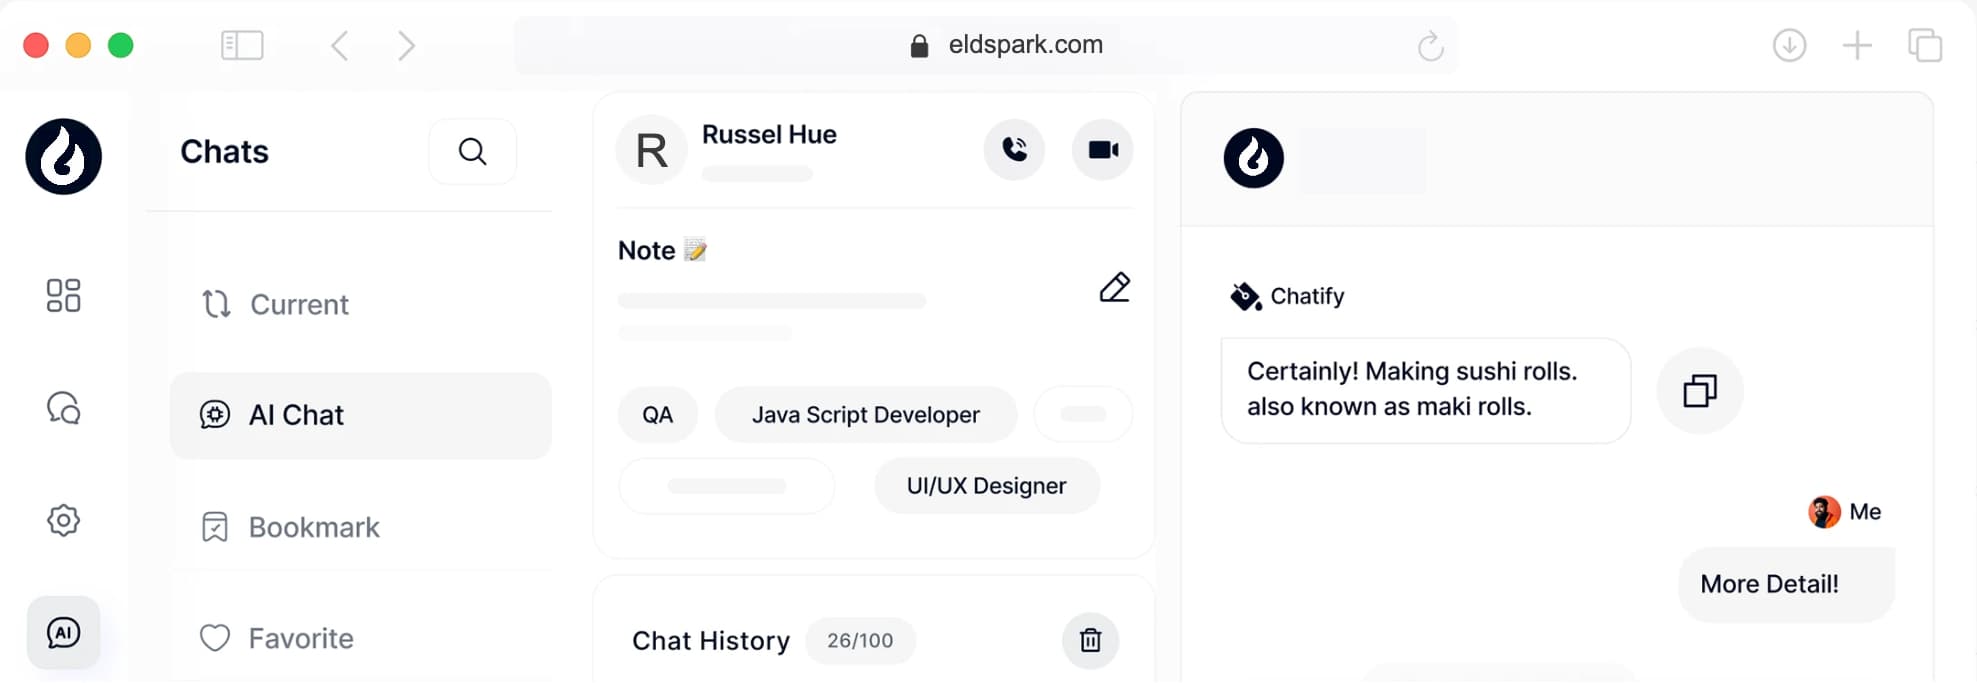Click Russel Hue's R avatar
The height and width of the screenshot is (683, 1977).
tap(651, 150)
